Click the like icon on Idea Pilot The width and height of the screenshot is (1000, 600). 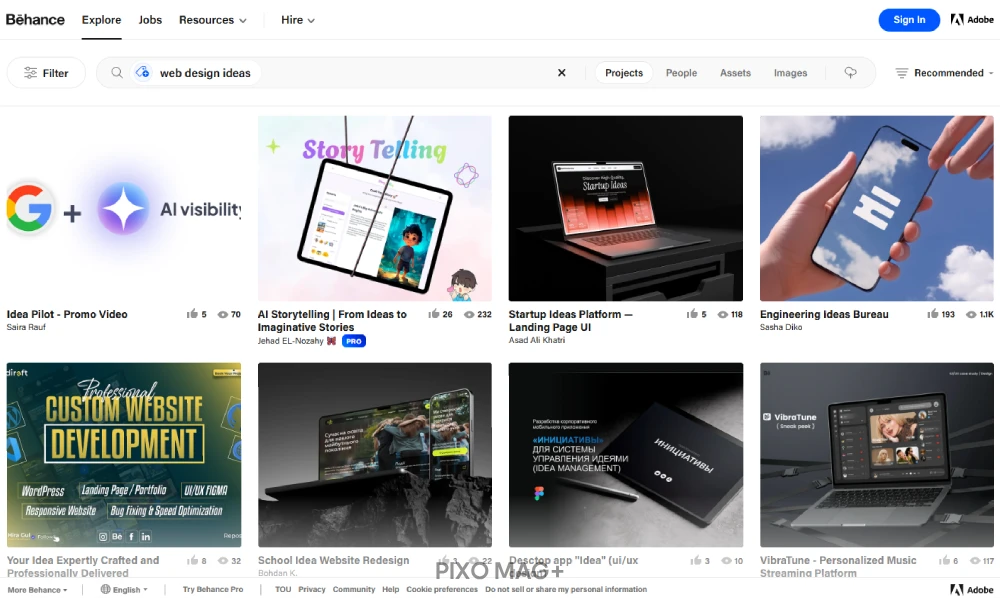point(192,314)
